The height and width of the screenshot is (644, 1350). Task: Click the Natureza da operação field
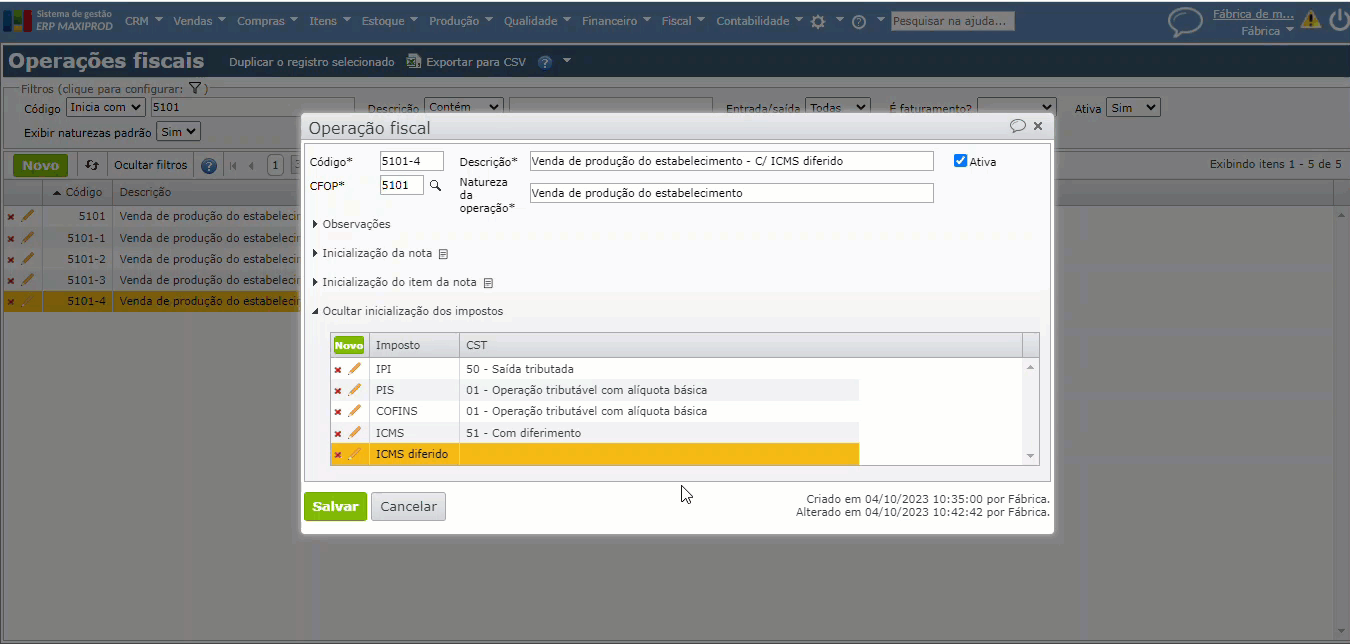tap(731, 193)
